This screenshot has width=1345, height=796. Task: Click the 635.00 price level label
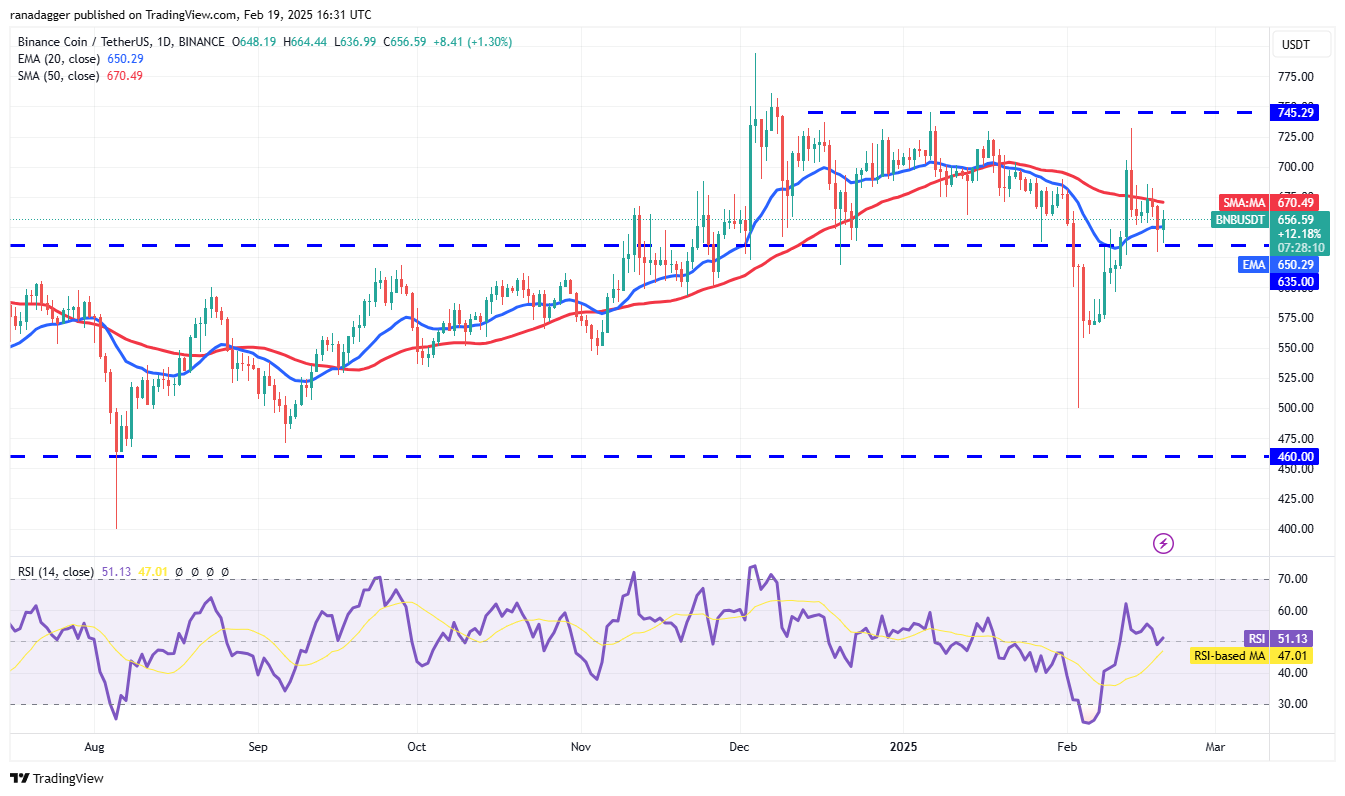[x=1294, y=281]
